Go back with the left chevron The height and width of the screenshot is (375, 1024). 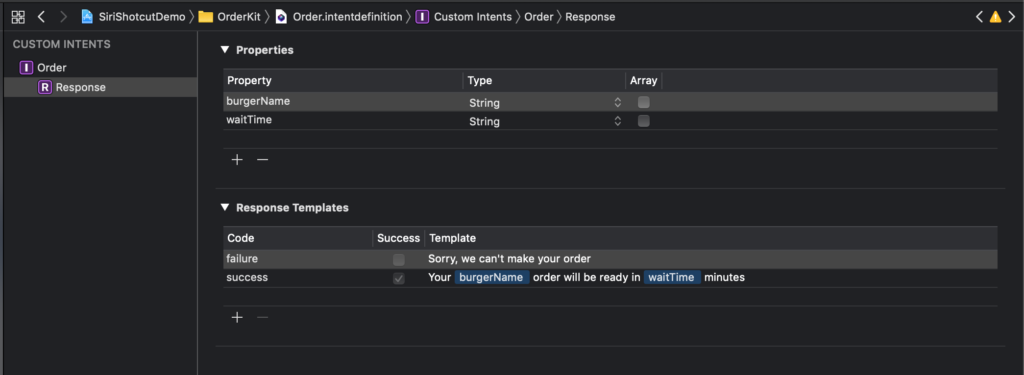41,17
